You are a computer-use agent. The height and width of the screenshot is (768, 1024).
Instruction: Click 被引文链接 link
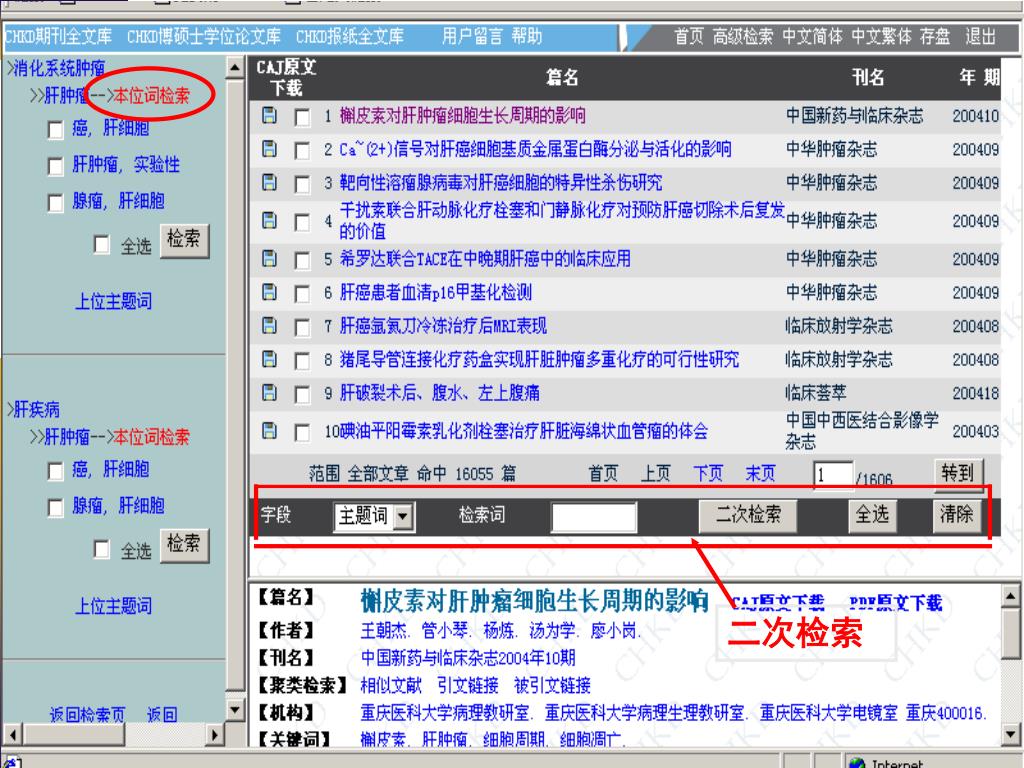[552, 685]
